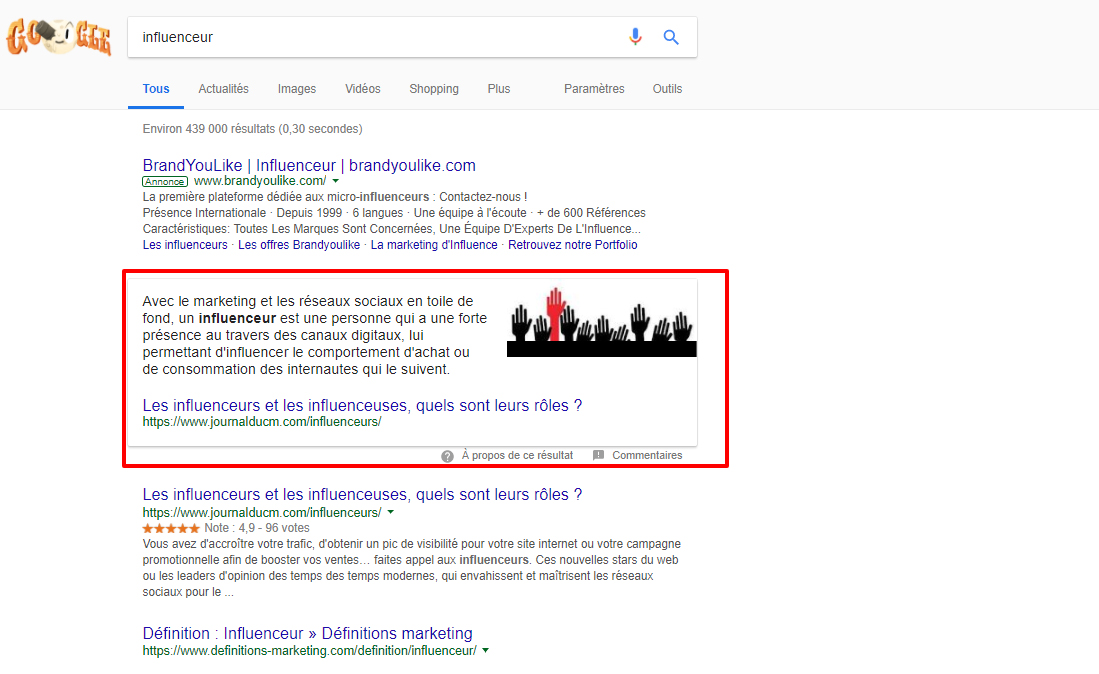
Task: Expand dropdown arrow next to www.brandyoulike.com
Action: (336, 181)
